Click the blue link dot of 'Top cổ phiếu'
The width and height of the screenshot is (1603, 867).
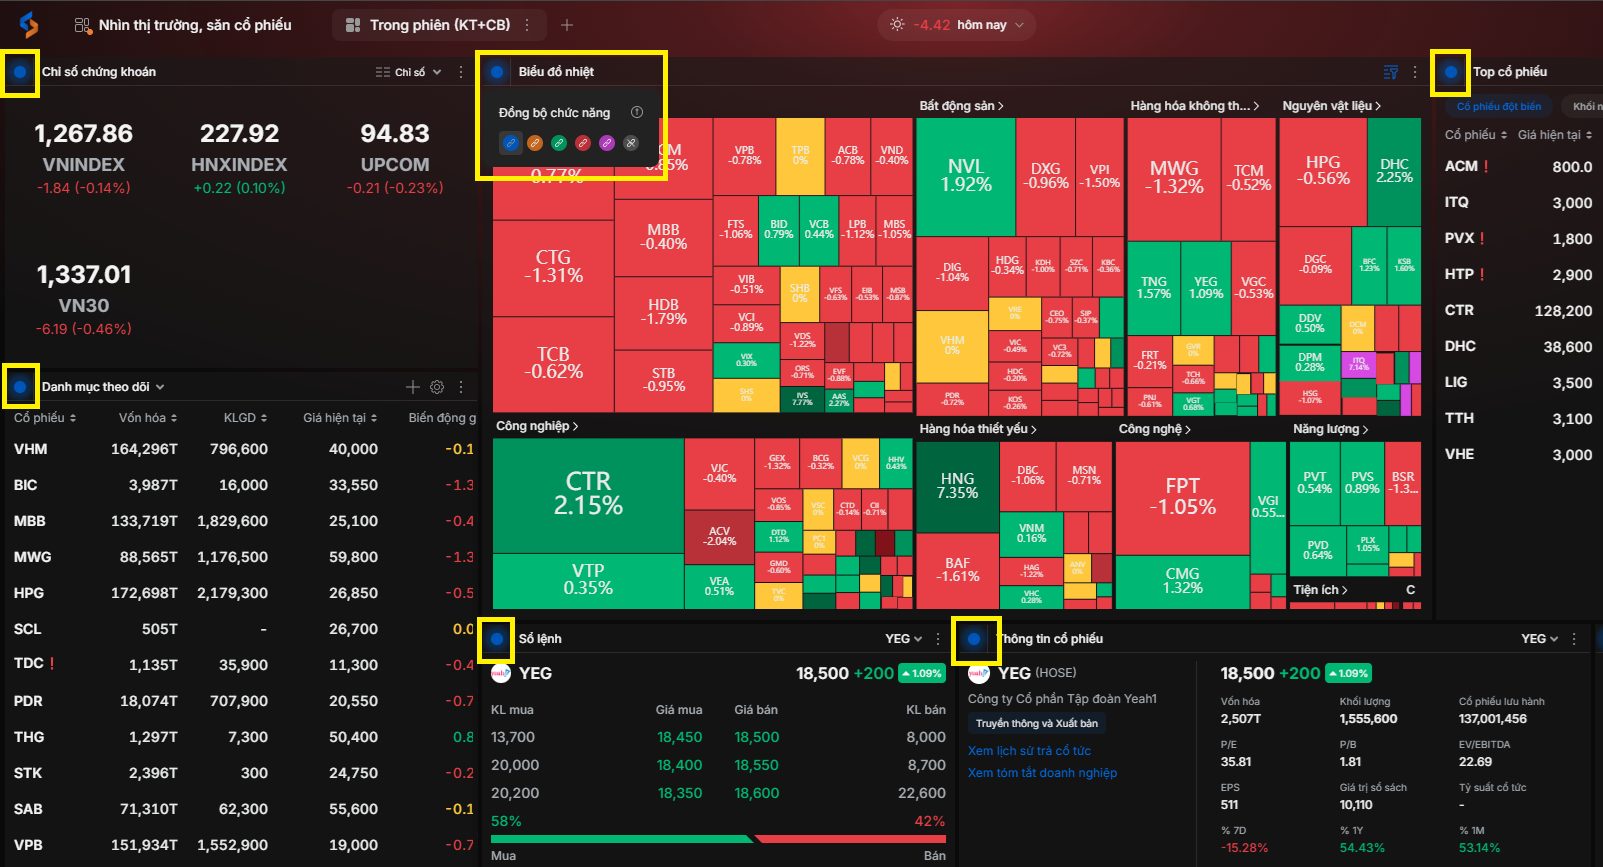[x=1451, y=72]
